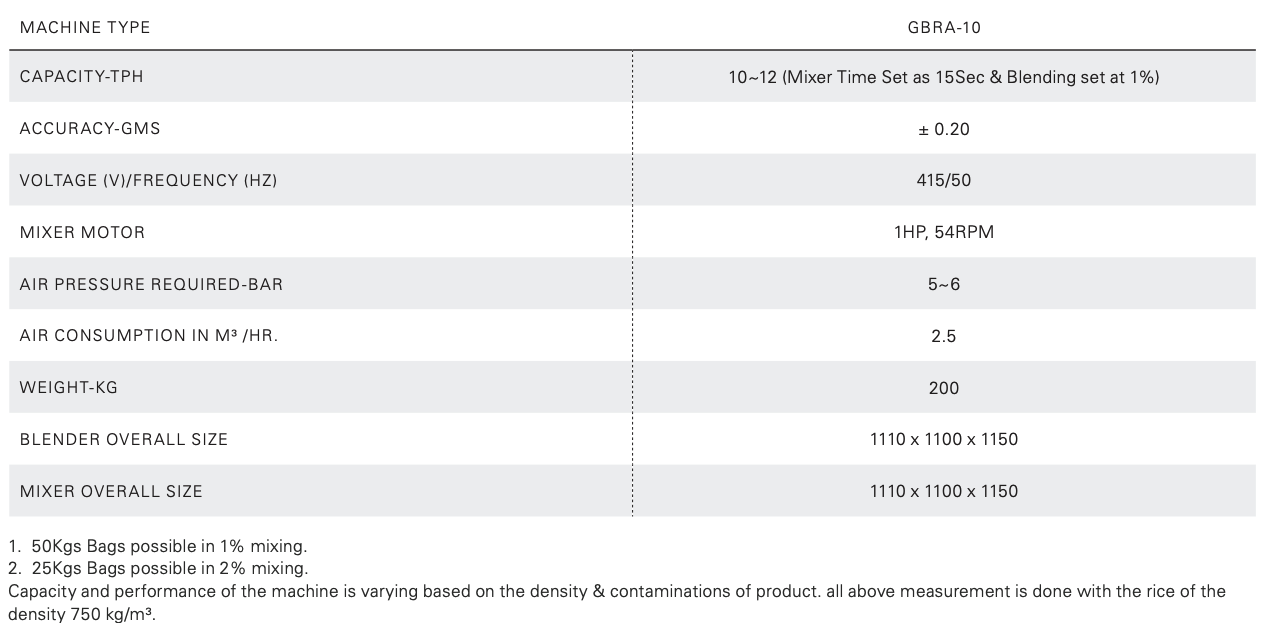Click the VOLTAGE (V)/FREQUENCY (HZ) label
The width and height of the screenshot is (1270, 638).
coord(148,180)
